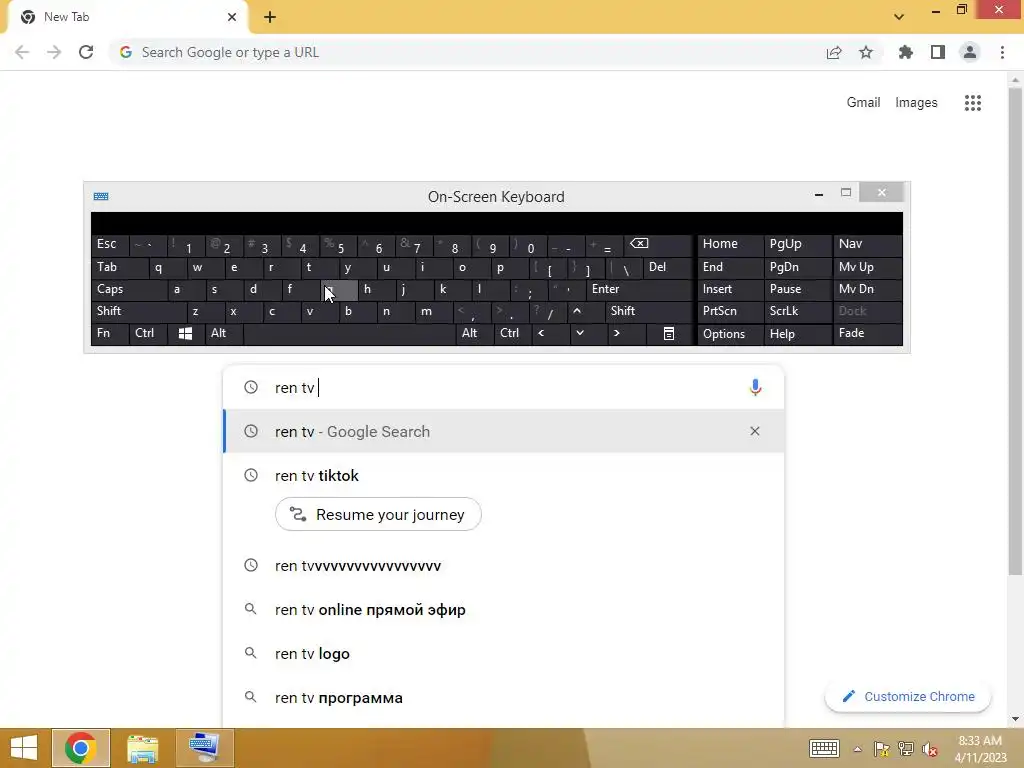Click the Action Center flag icon
The height and width of the screenshot is (768, 1024).
[x=881, y=749]
